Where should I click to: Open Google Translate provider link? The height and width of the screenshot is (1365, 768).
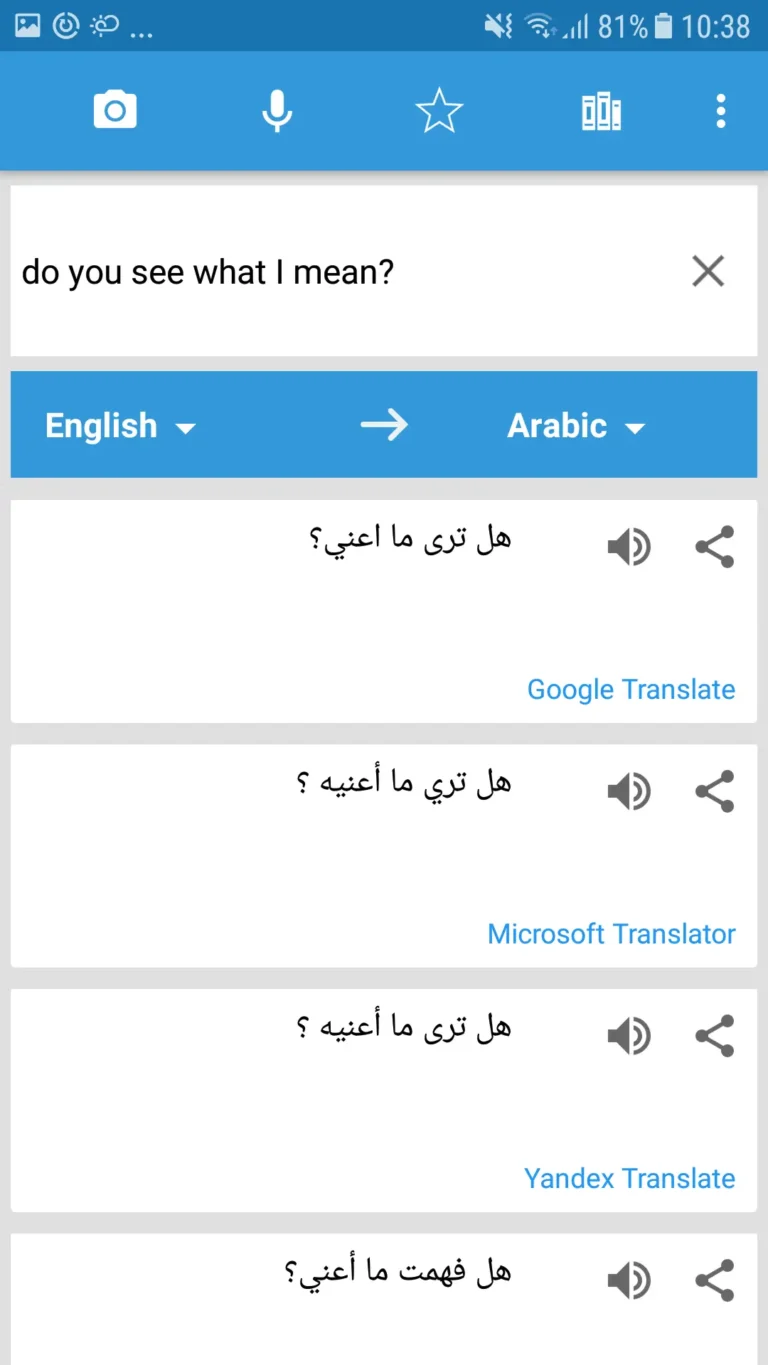[x=631, y=688]
